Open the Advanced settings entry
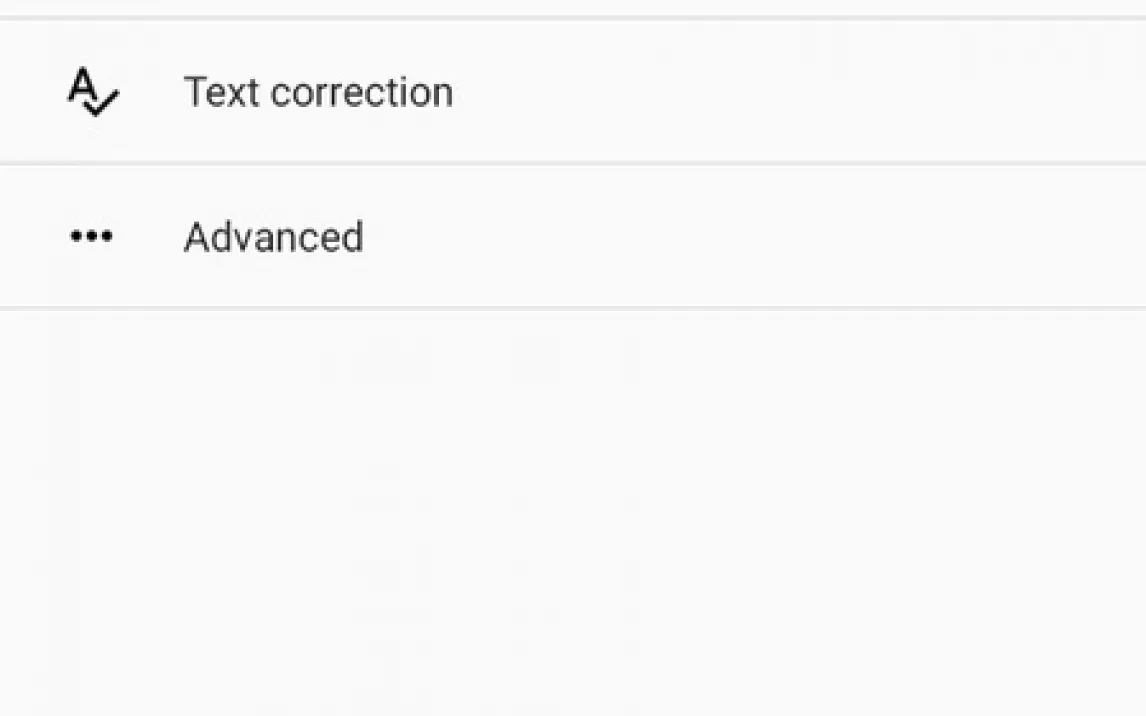The height and width of the screenshot is (716, 1146). (273, 237)
